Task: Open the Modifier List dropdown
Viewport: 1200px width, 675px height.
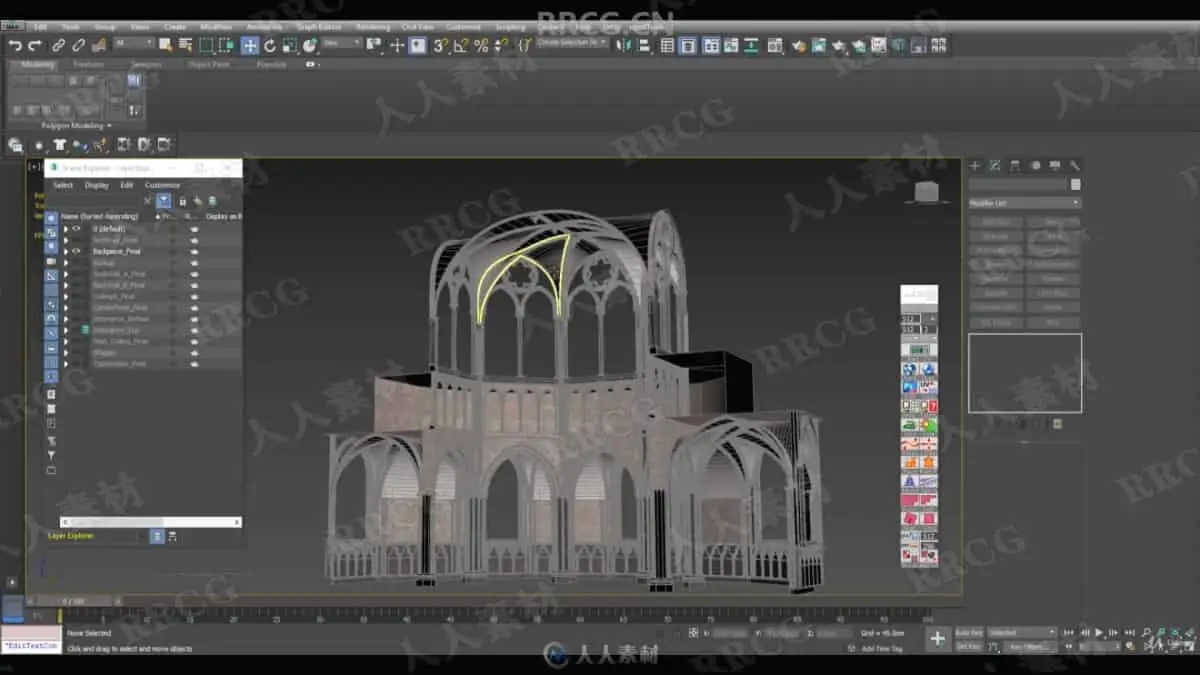Action: click(x=1025, y=203)
